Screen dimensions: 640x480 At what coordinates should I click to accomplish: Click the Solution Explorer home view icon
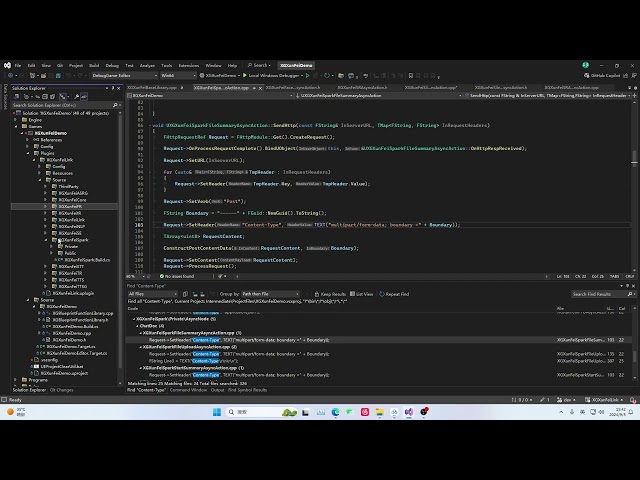17,97
